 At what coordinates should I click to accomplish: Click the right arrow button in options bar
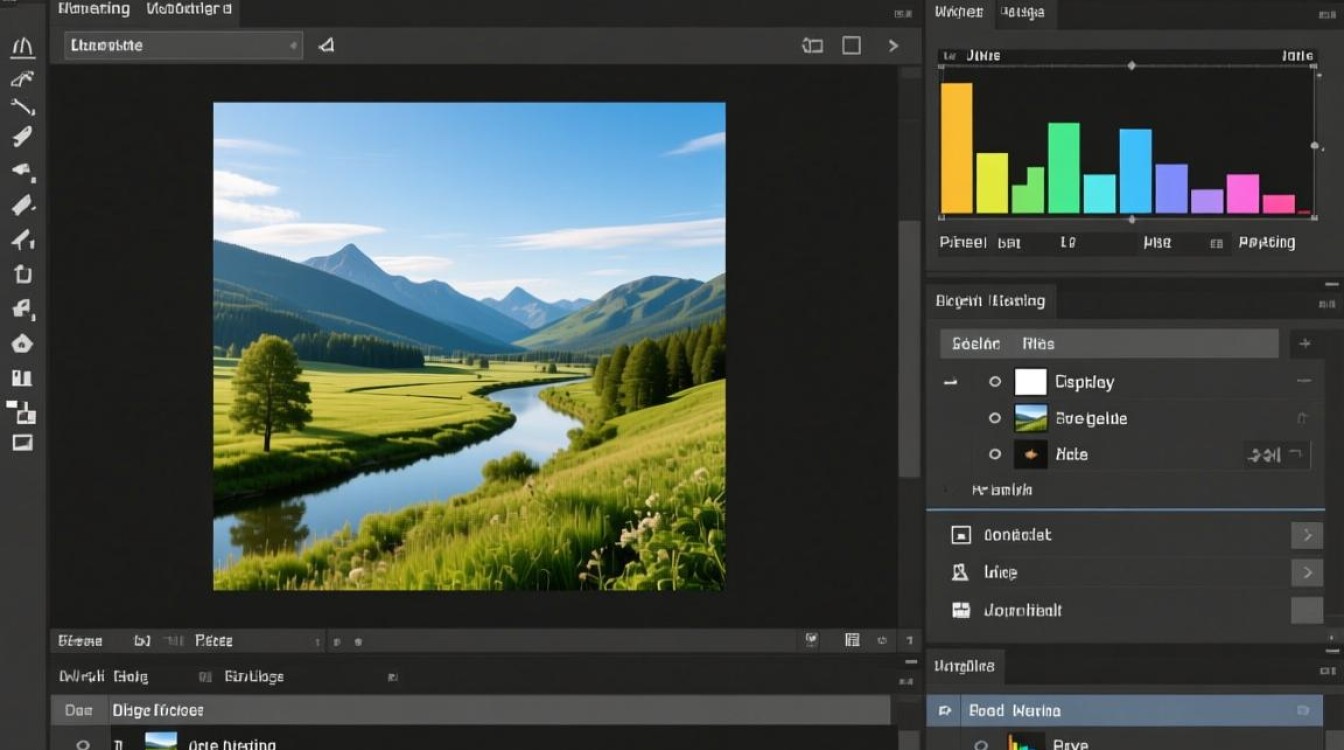click(x=893, y=45)
